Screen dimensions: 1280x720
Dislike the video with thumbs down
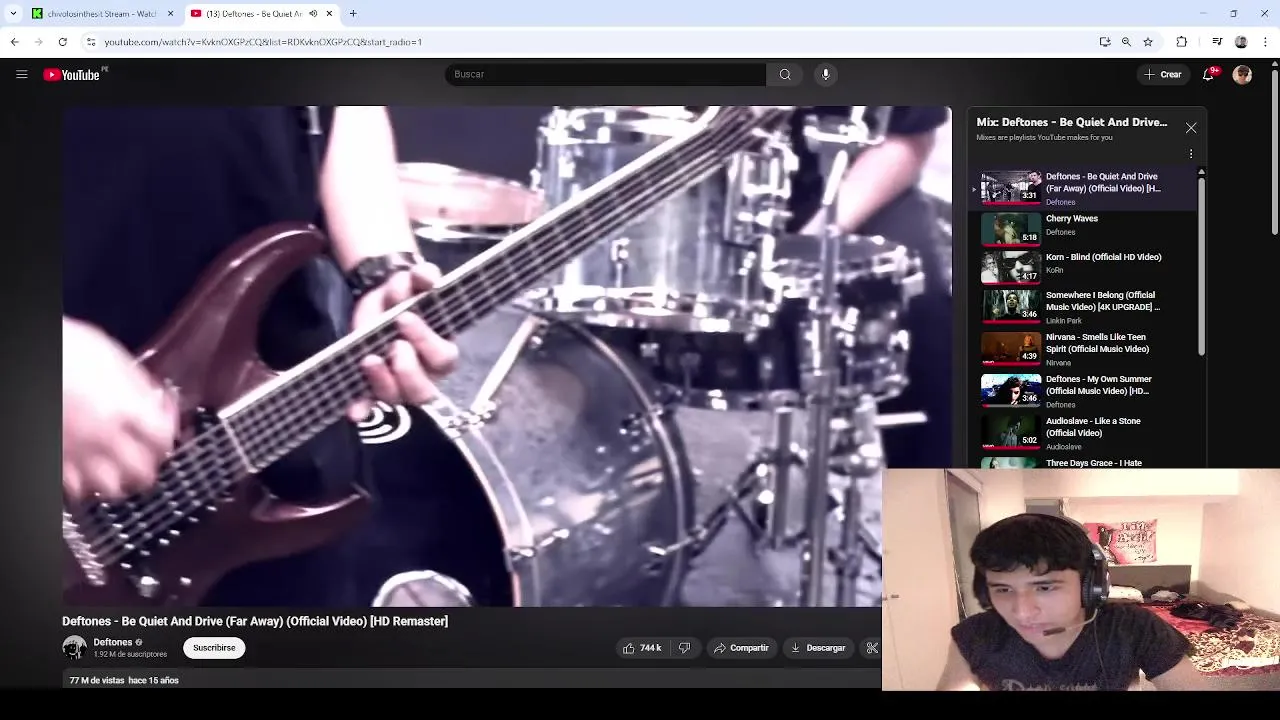685,648
